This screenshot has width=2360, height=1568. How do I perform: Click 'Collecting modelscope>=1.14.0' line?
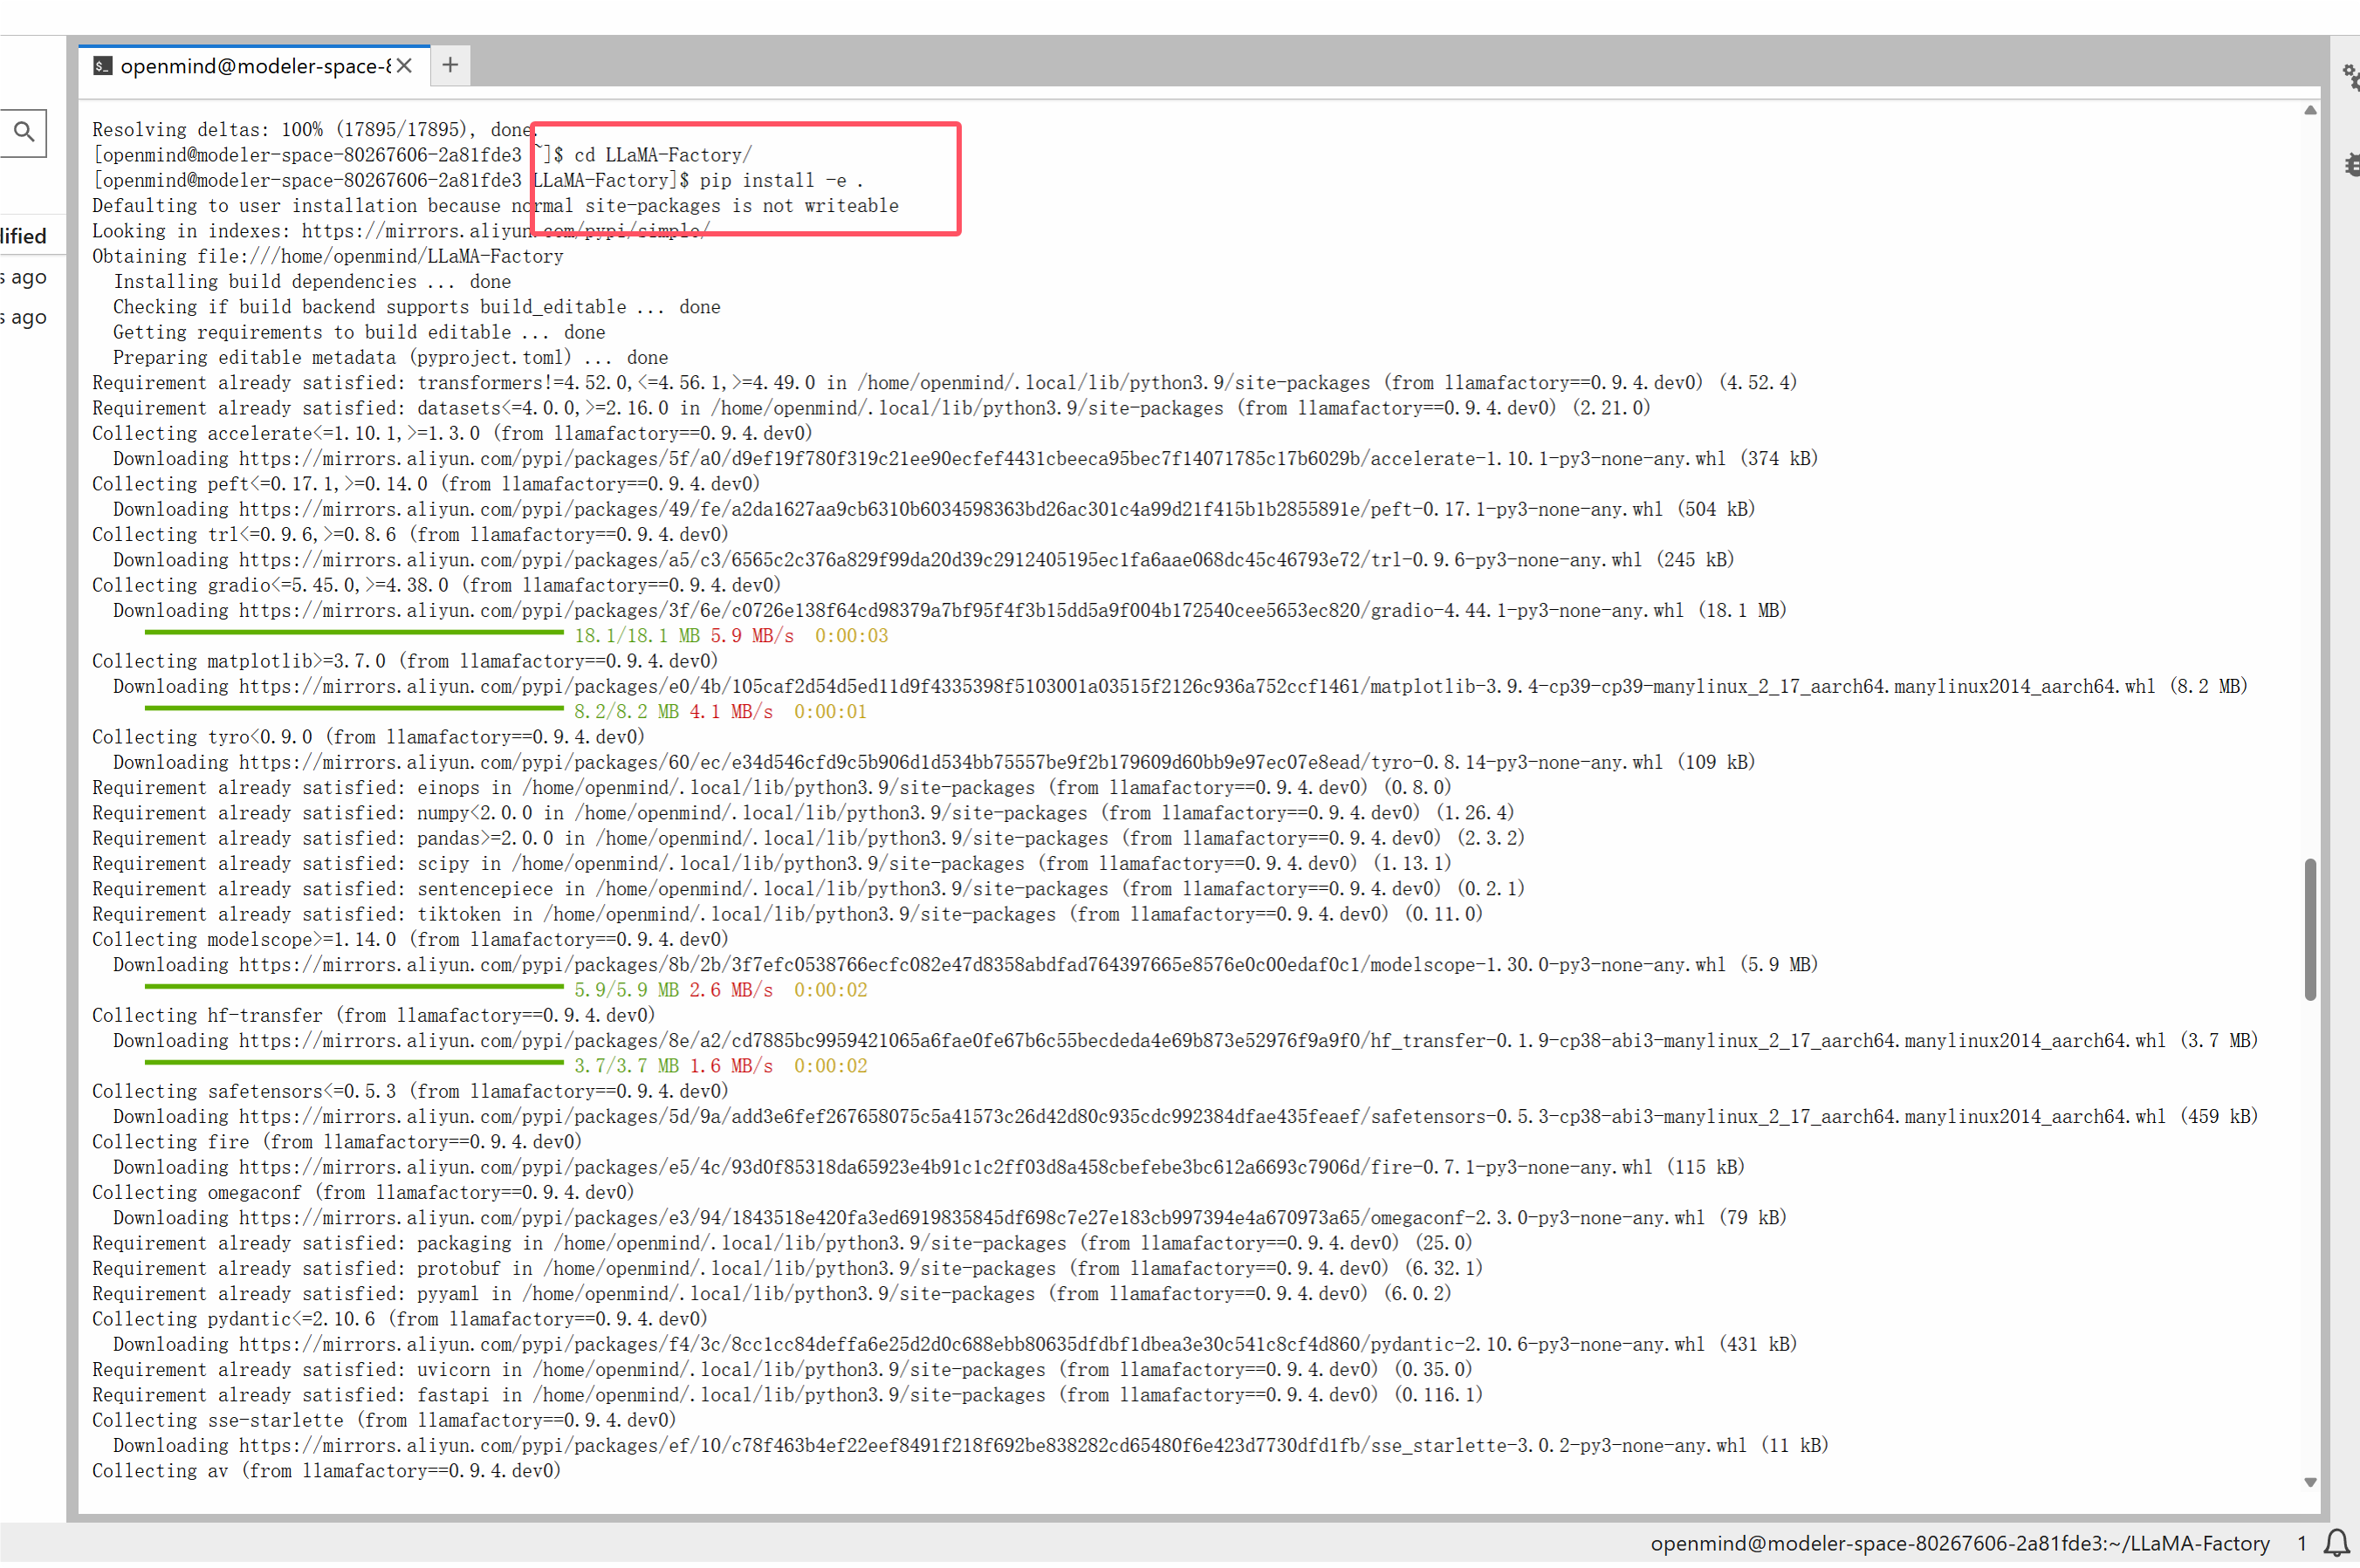[x=410, y=940]
